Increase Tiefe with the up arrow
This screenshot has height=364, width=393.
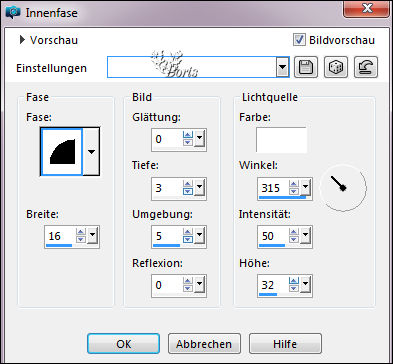pyautogui.click(x=188, y=184)
